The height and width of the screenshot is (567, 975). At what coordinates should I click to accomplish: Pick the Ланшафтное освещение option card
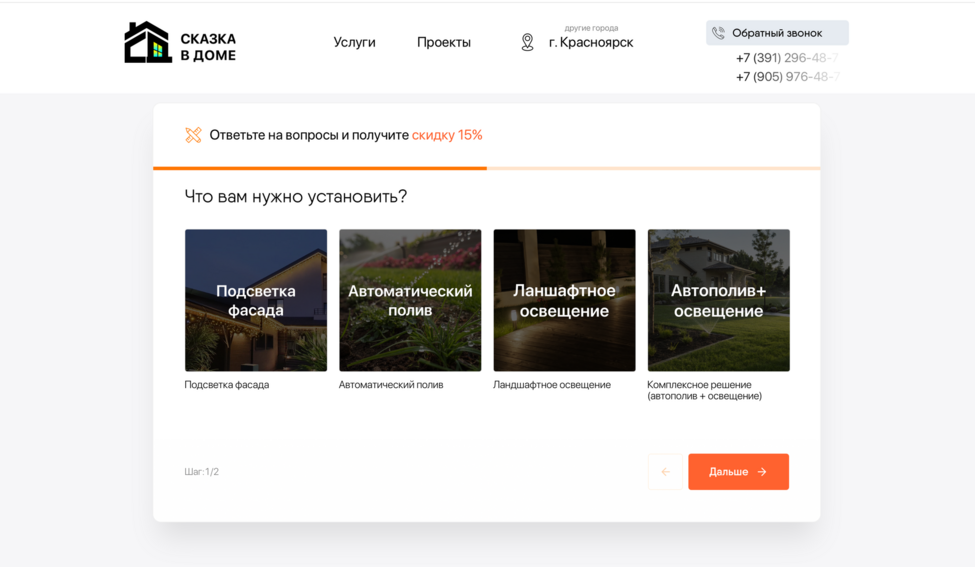(x=564, y=300)
